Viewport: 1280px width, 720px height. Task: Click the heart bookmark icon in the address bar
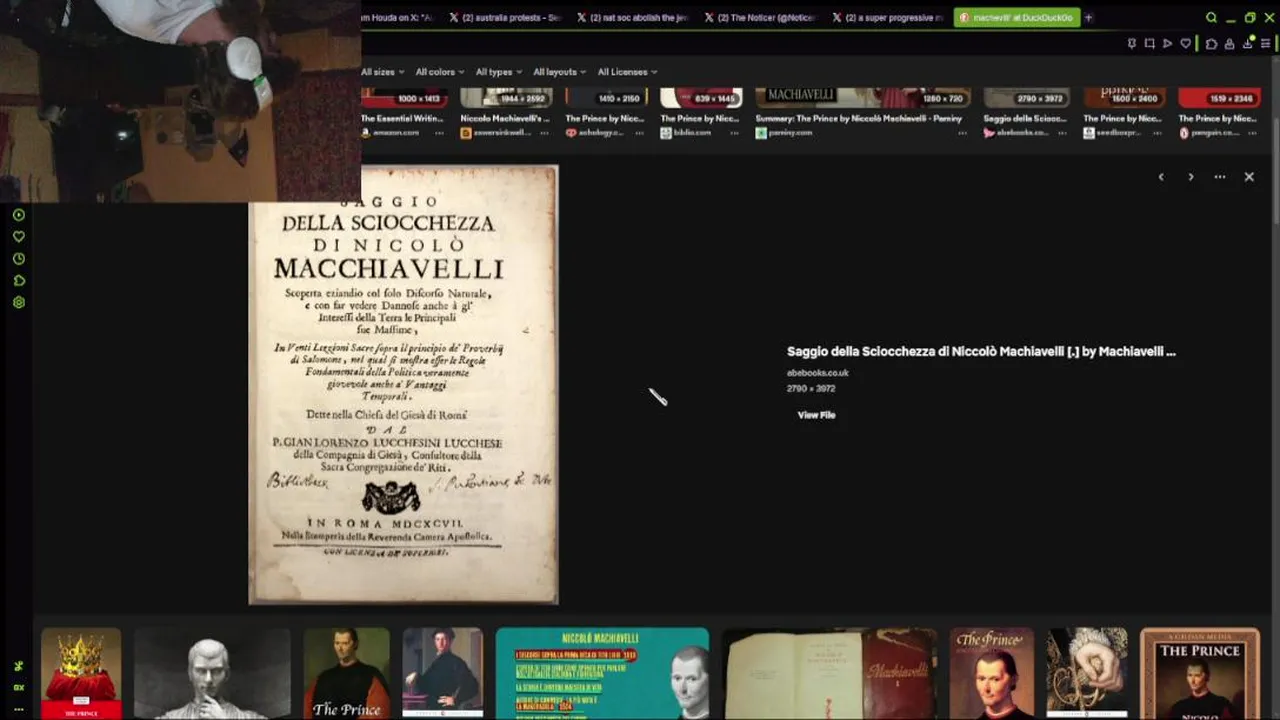pyautogui.click(x=1186, y=44)
